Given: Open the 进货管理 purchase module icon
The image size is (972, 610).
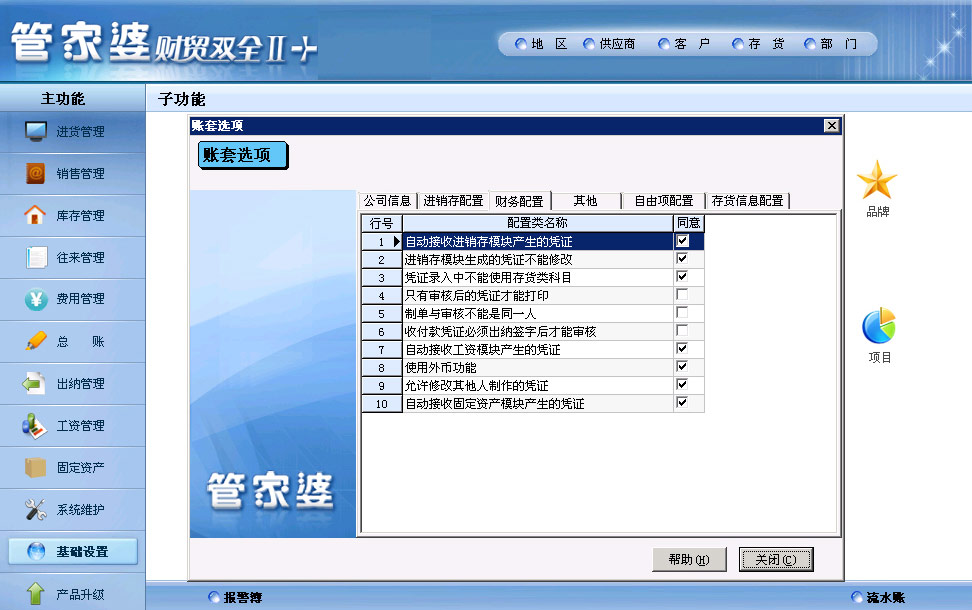Looking at the screenshot, I should click(36, 131).
